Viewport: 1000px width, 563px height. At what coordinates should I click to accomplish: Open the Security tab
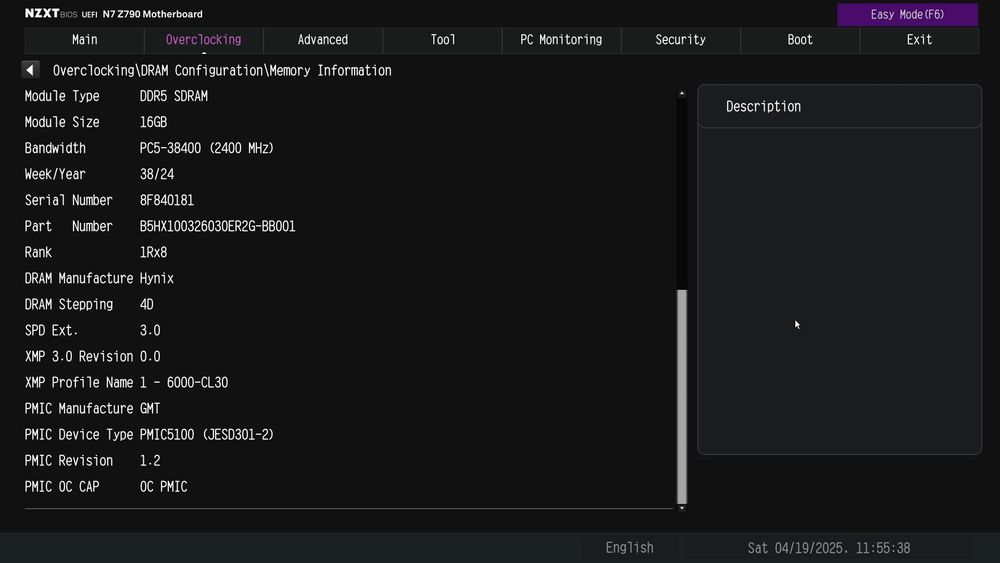click(x=680, y=40)
